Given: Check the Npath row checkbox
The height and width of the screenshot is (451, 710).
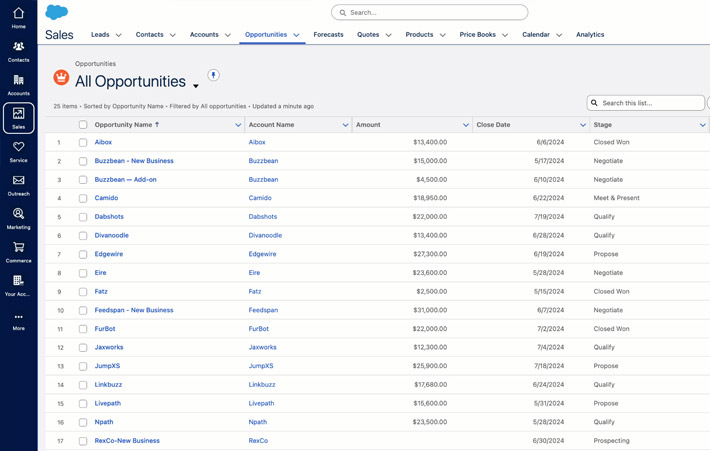Looking at the screenshot, I should click(83, 422).
